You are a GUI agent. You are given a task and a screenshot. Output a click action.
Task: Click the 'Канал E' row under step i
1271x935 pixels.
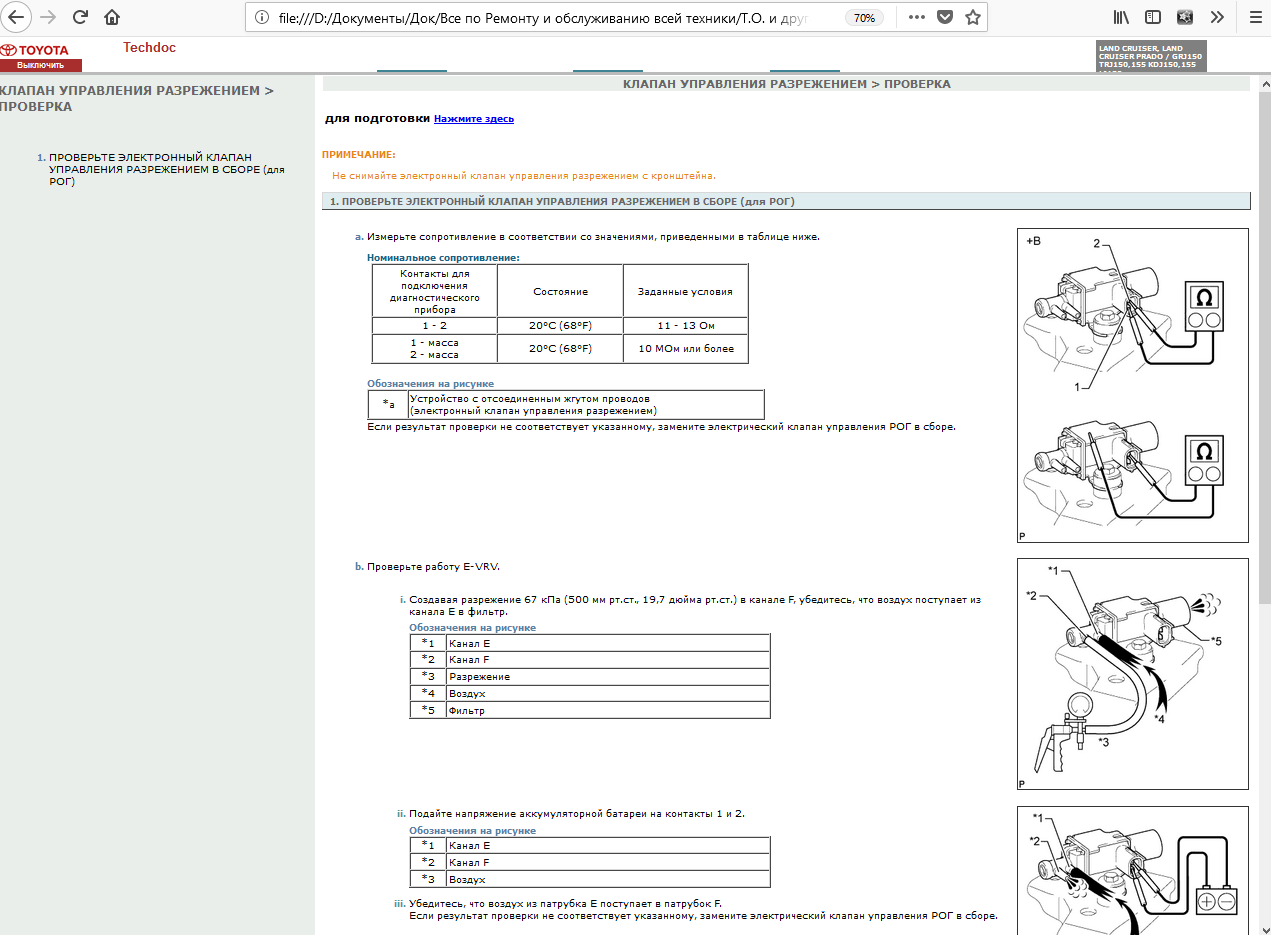click(590, 643)
